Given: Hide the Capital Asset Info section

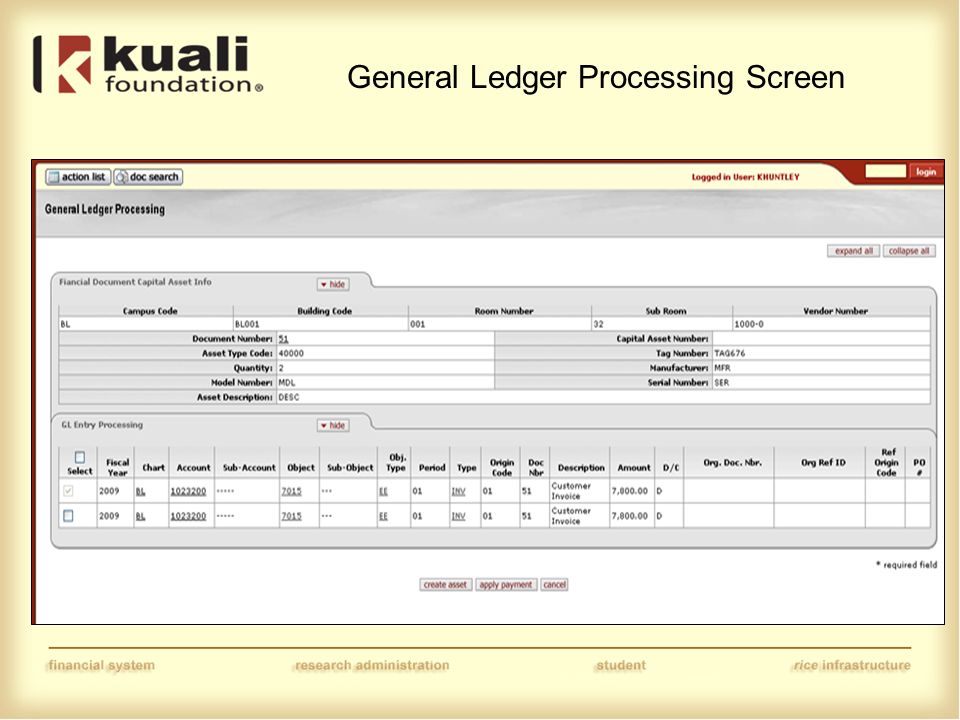Looking at the screenshot, I should tap(333, 284).
